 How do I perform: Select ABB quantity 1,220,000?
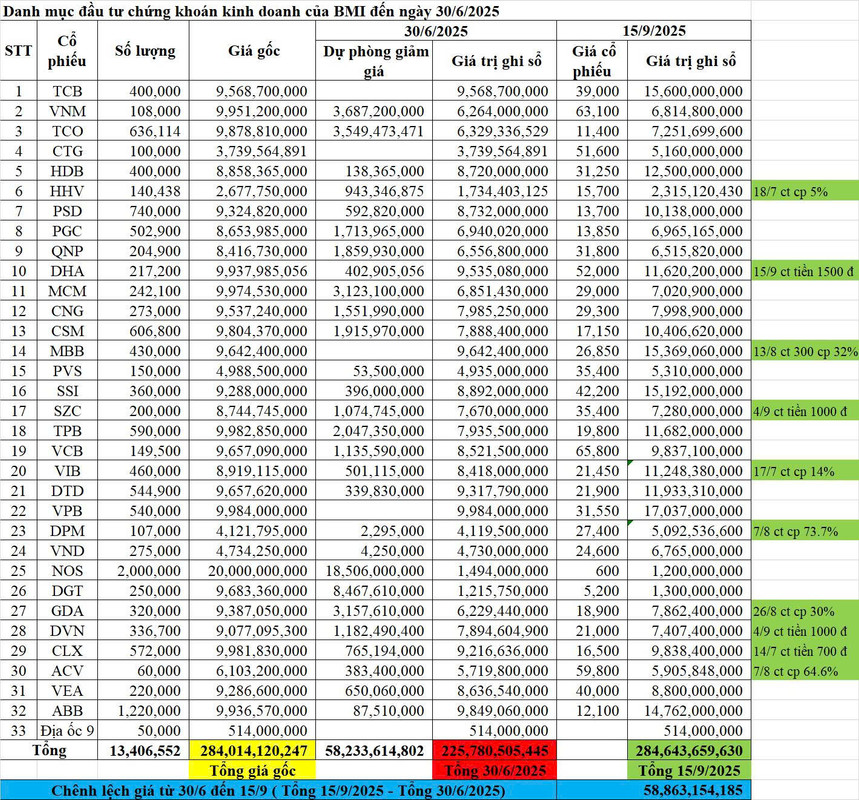tap(144, 711)
